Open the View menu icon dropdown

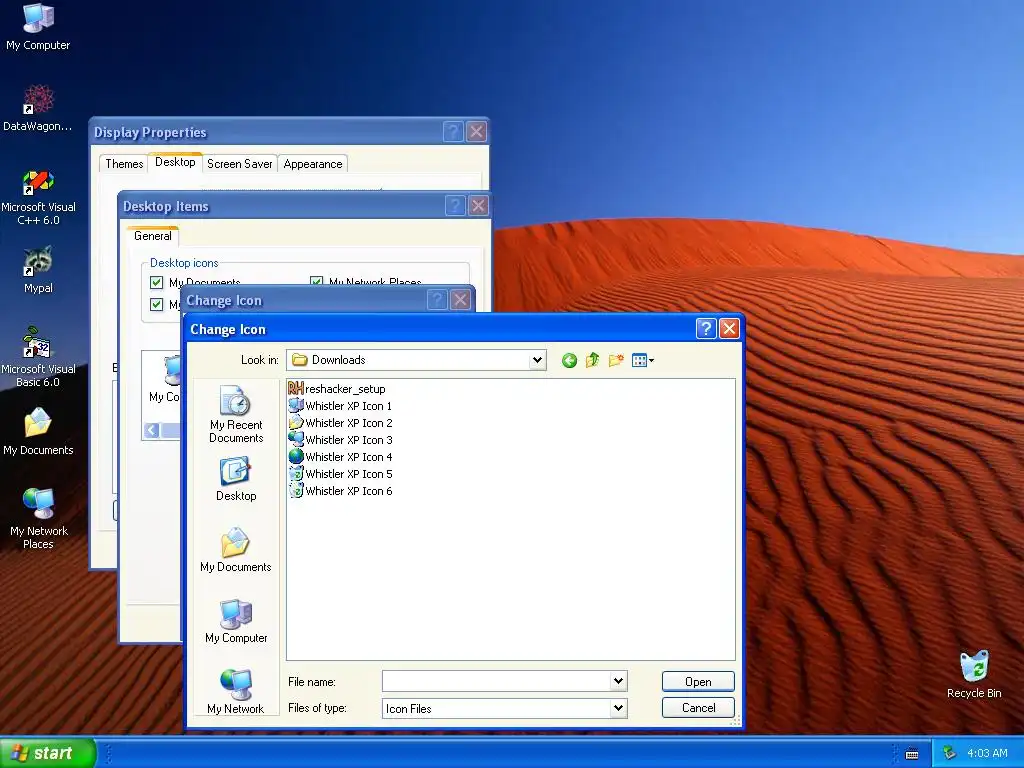point(643,360)
